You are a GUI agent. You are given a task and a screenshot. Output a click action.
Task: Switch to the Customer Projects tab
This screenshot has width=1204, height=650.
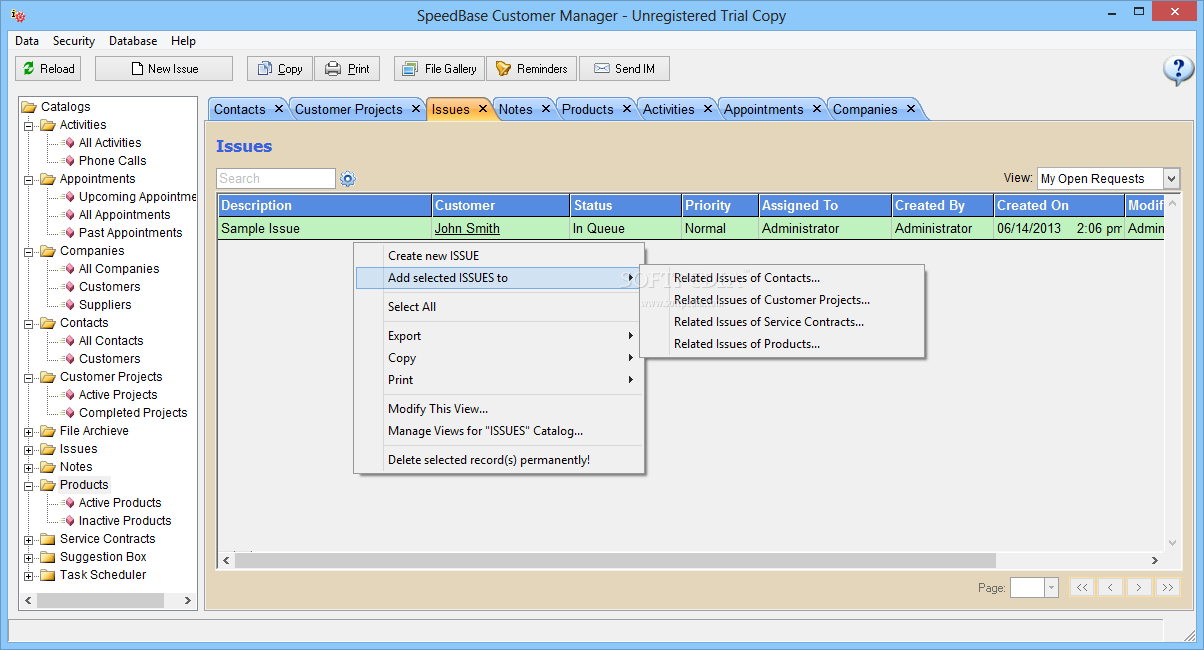[x=349, y=109]
